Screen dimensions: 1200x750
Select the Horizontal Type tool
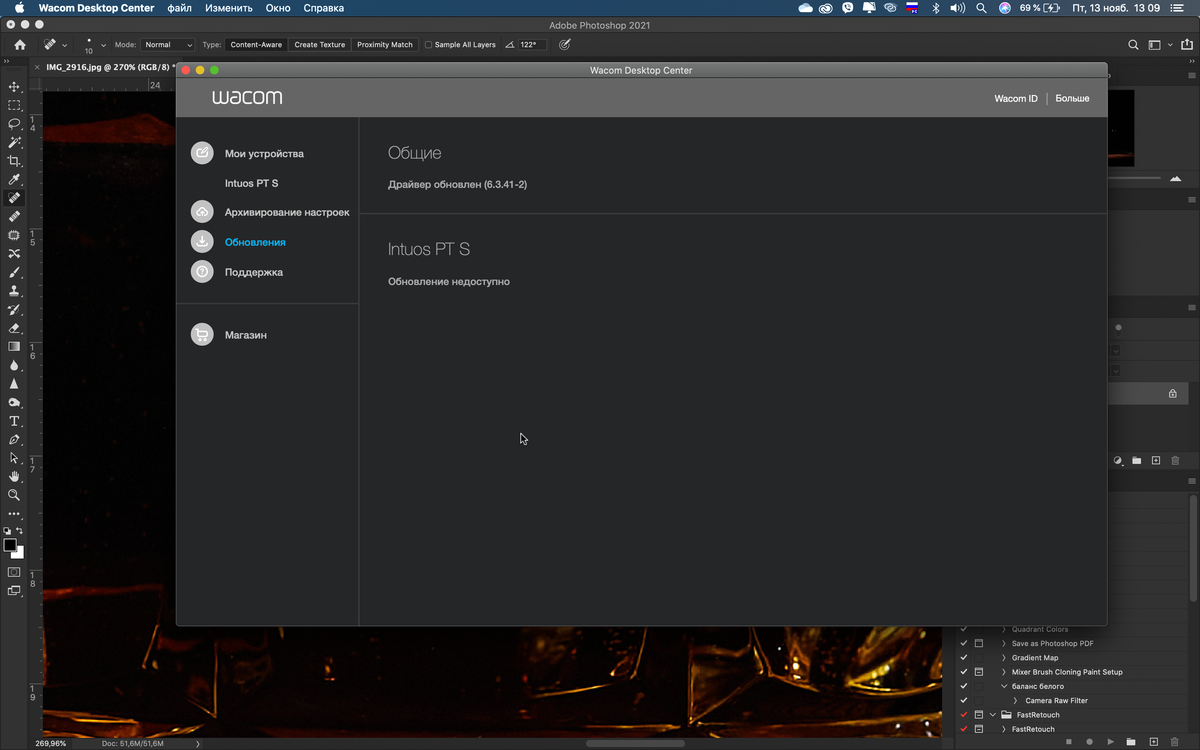pyautogui.click(x=14, y=421)
